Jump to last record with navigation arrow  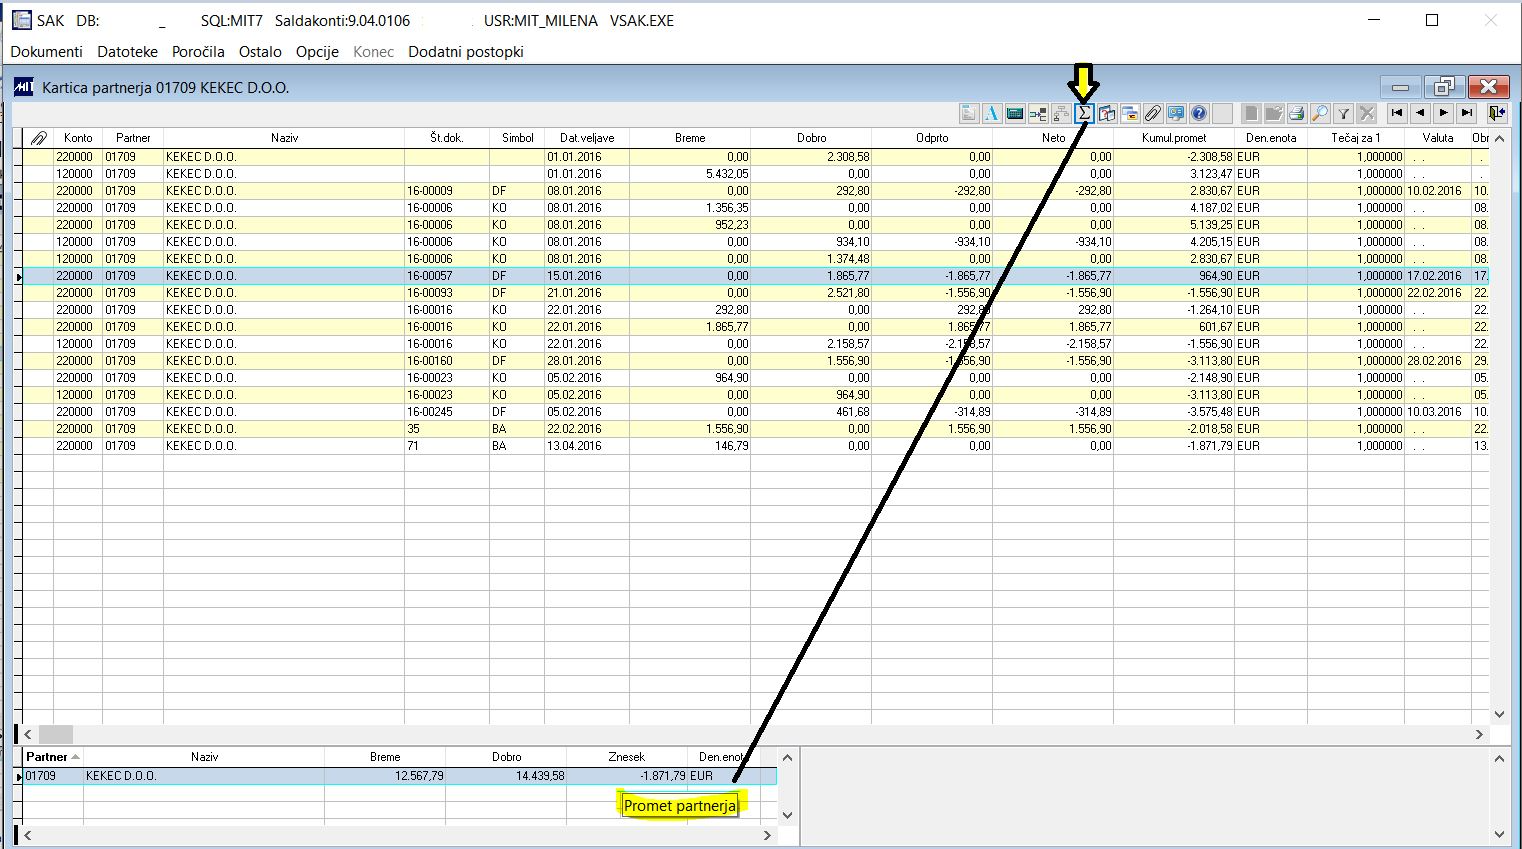pyautogui.click(x=1466, y=113)
